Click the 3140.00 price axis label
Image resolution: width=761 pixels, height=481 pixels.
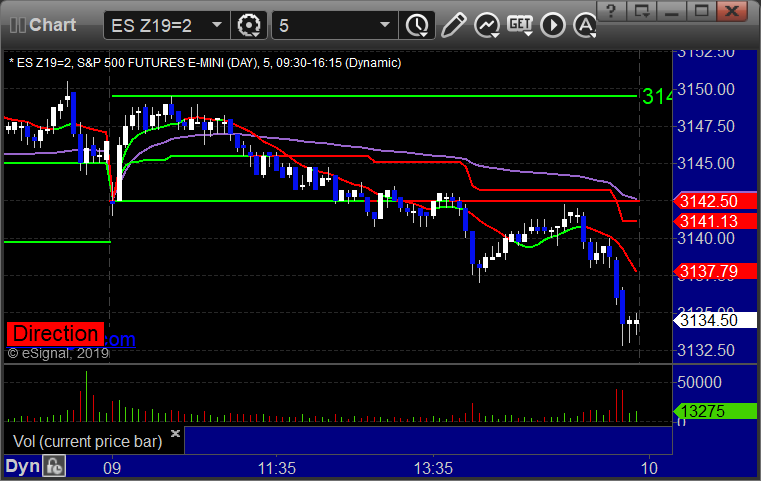coord(706,238)
